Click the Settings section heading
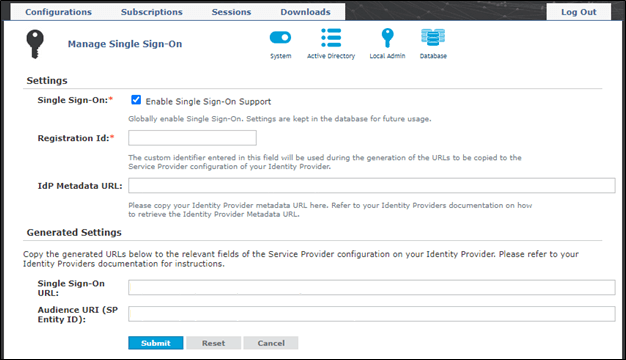Screen dimensions: 626x360 click(47, 80)
